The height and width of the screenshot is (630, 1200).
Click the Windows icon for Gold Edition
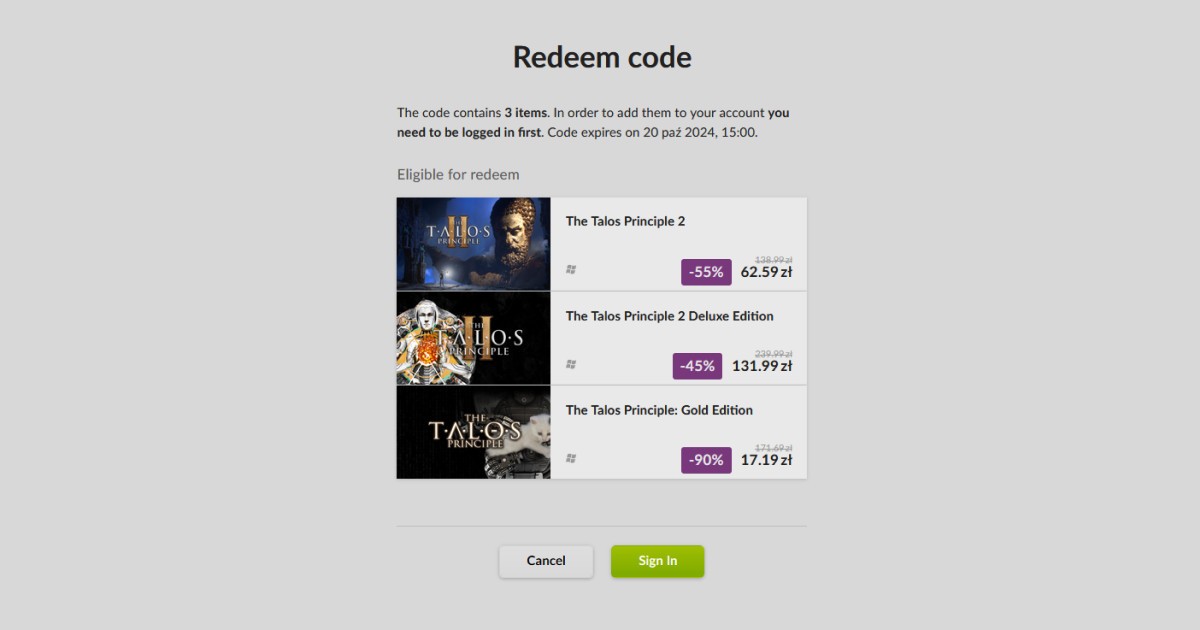pyautogui.click(x=571, y=458)
